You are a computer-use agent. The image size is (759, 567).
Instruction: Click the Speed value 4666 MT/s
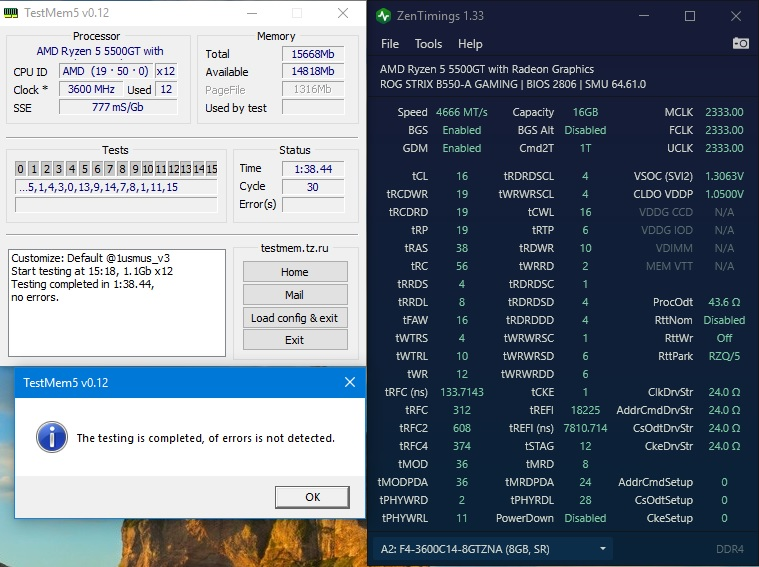click(461, 112)
